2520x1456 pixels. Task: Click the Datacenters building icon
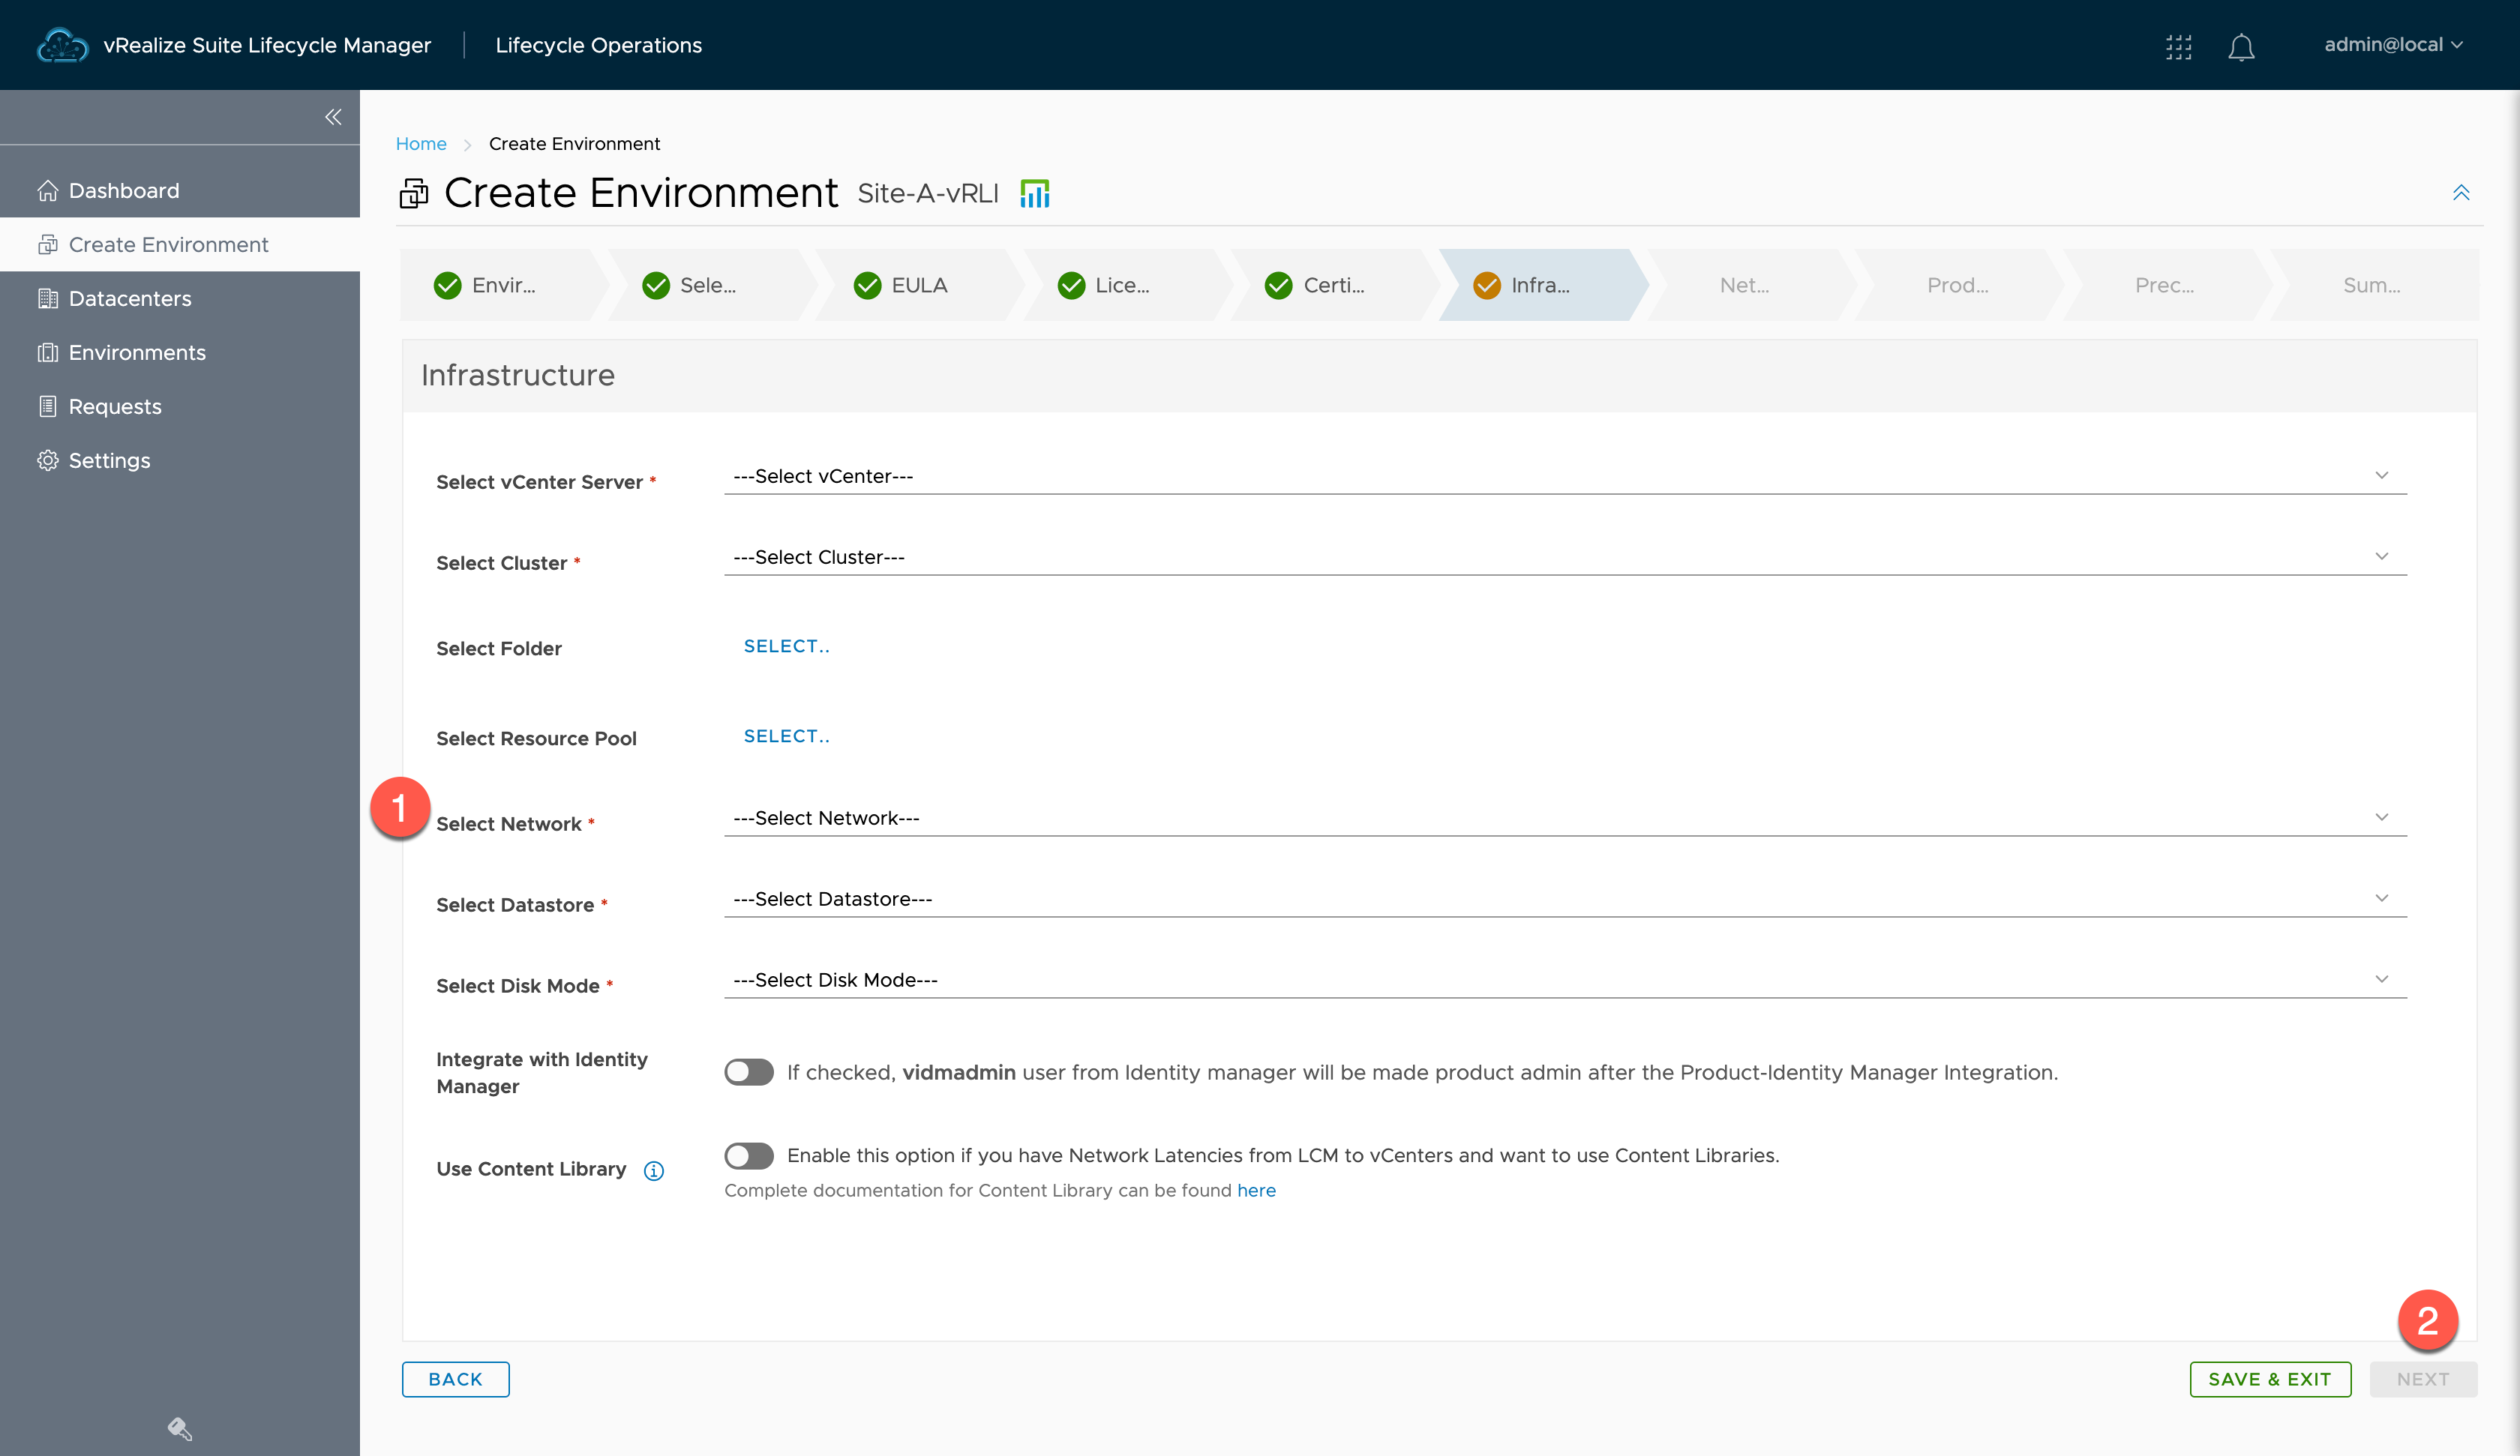47,298
